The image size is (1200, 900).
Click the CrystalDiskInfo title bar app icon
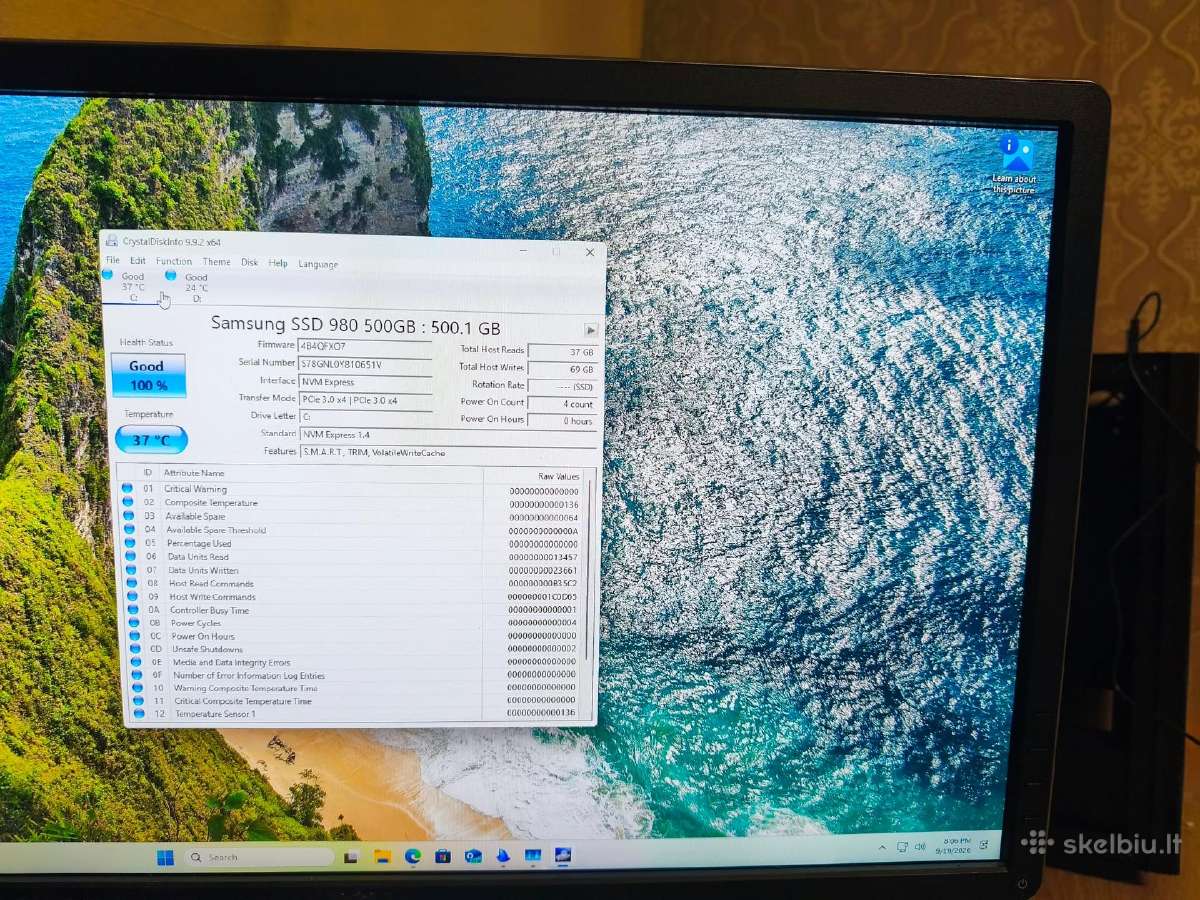[112, 241]
